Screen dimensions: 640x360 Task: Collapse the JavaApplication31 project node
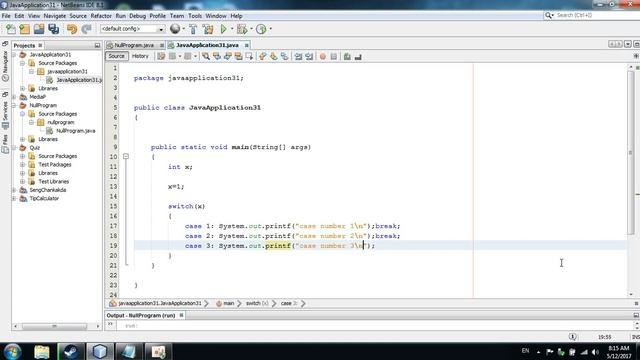(14, 55)
